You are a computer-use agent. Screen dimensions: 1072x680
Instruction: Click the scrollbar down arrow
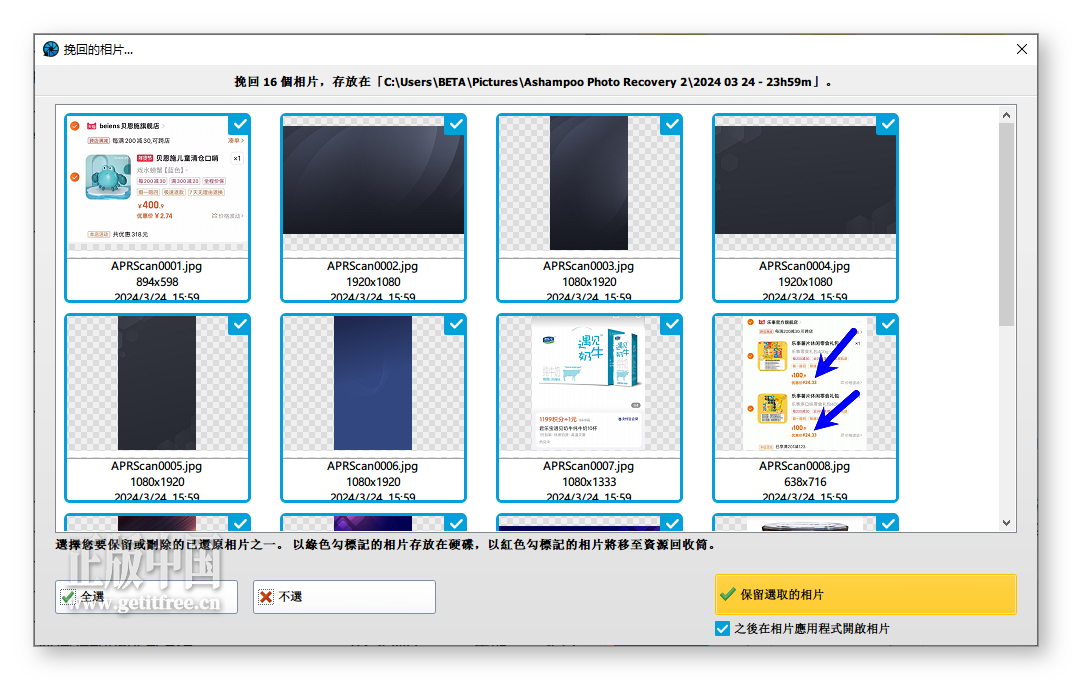1006,523
